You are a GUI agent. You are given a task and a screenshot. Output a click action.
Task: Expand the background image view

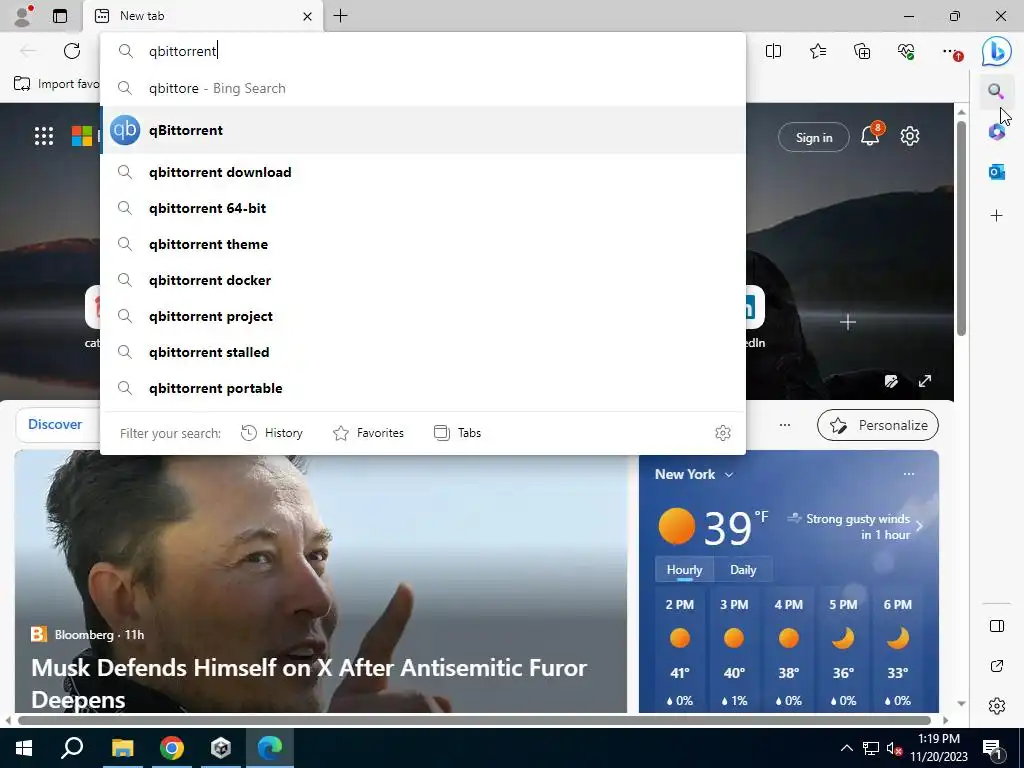click(x=925, y=381)
